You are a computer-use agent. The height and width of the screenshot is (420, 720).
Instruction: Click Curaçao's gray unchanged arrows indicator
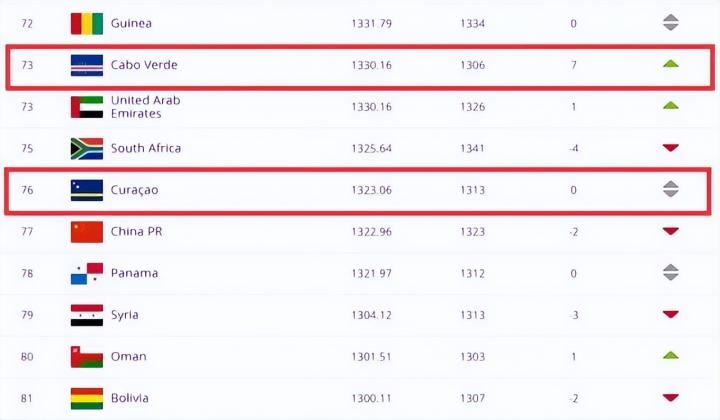(670, 189)
